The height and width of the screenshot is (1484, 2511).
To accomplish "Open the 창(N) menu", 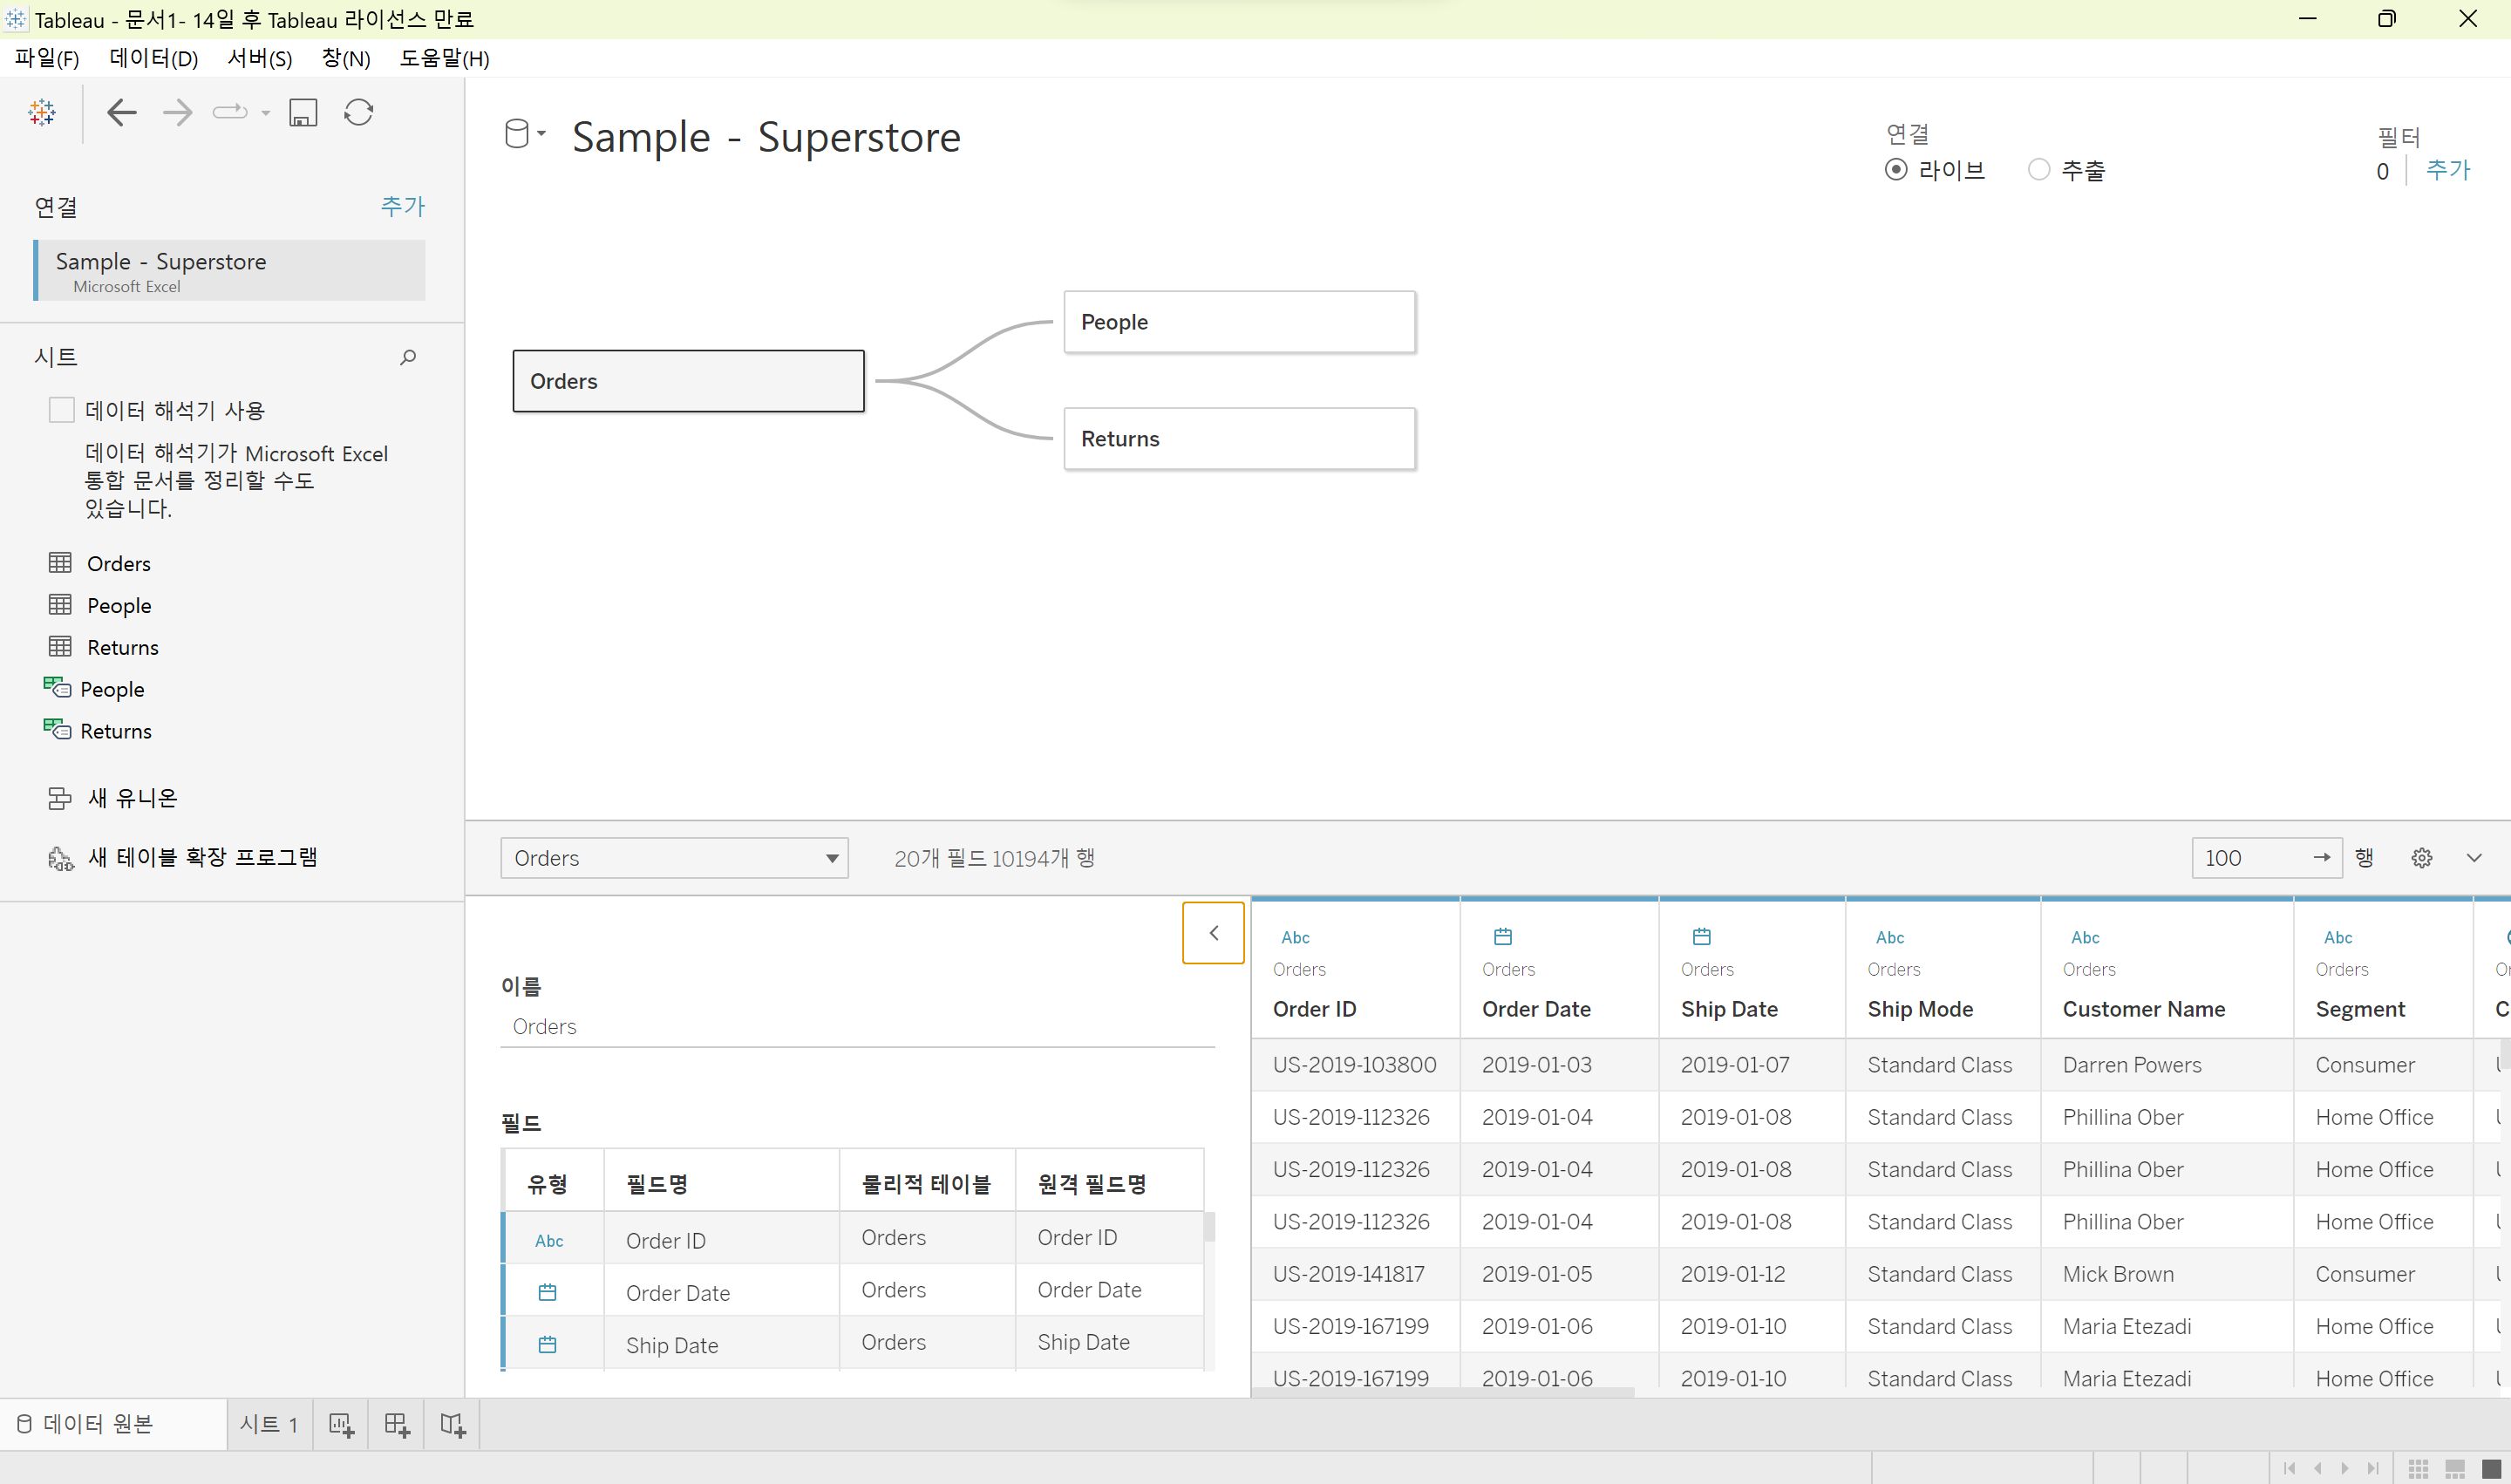I will click(346, 58).
